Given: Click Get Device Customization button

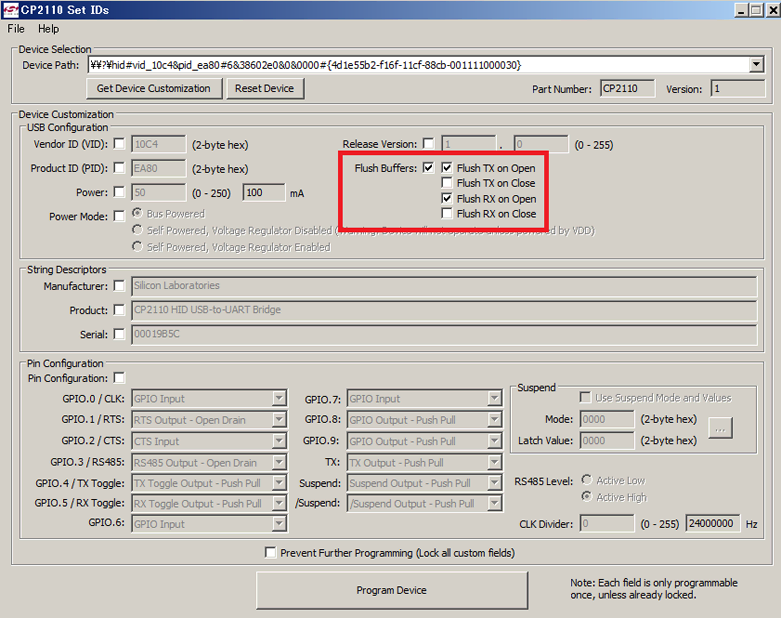Looking at the screenshot, I should pos(153,89).
